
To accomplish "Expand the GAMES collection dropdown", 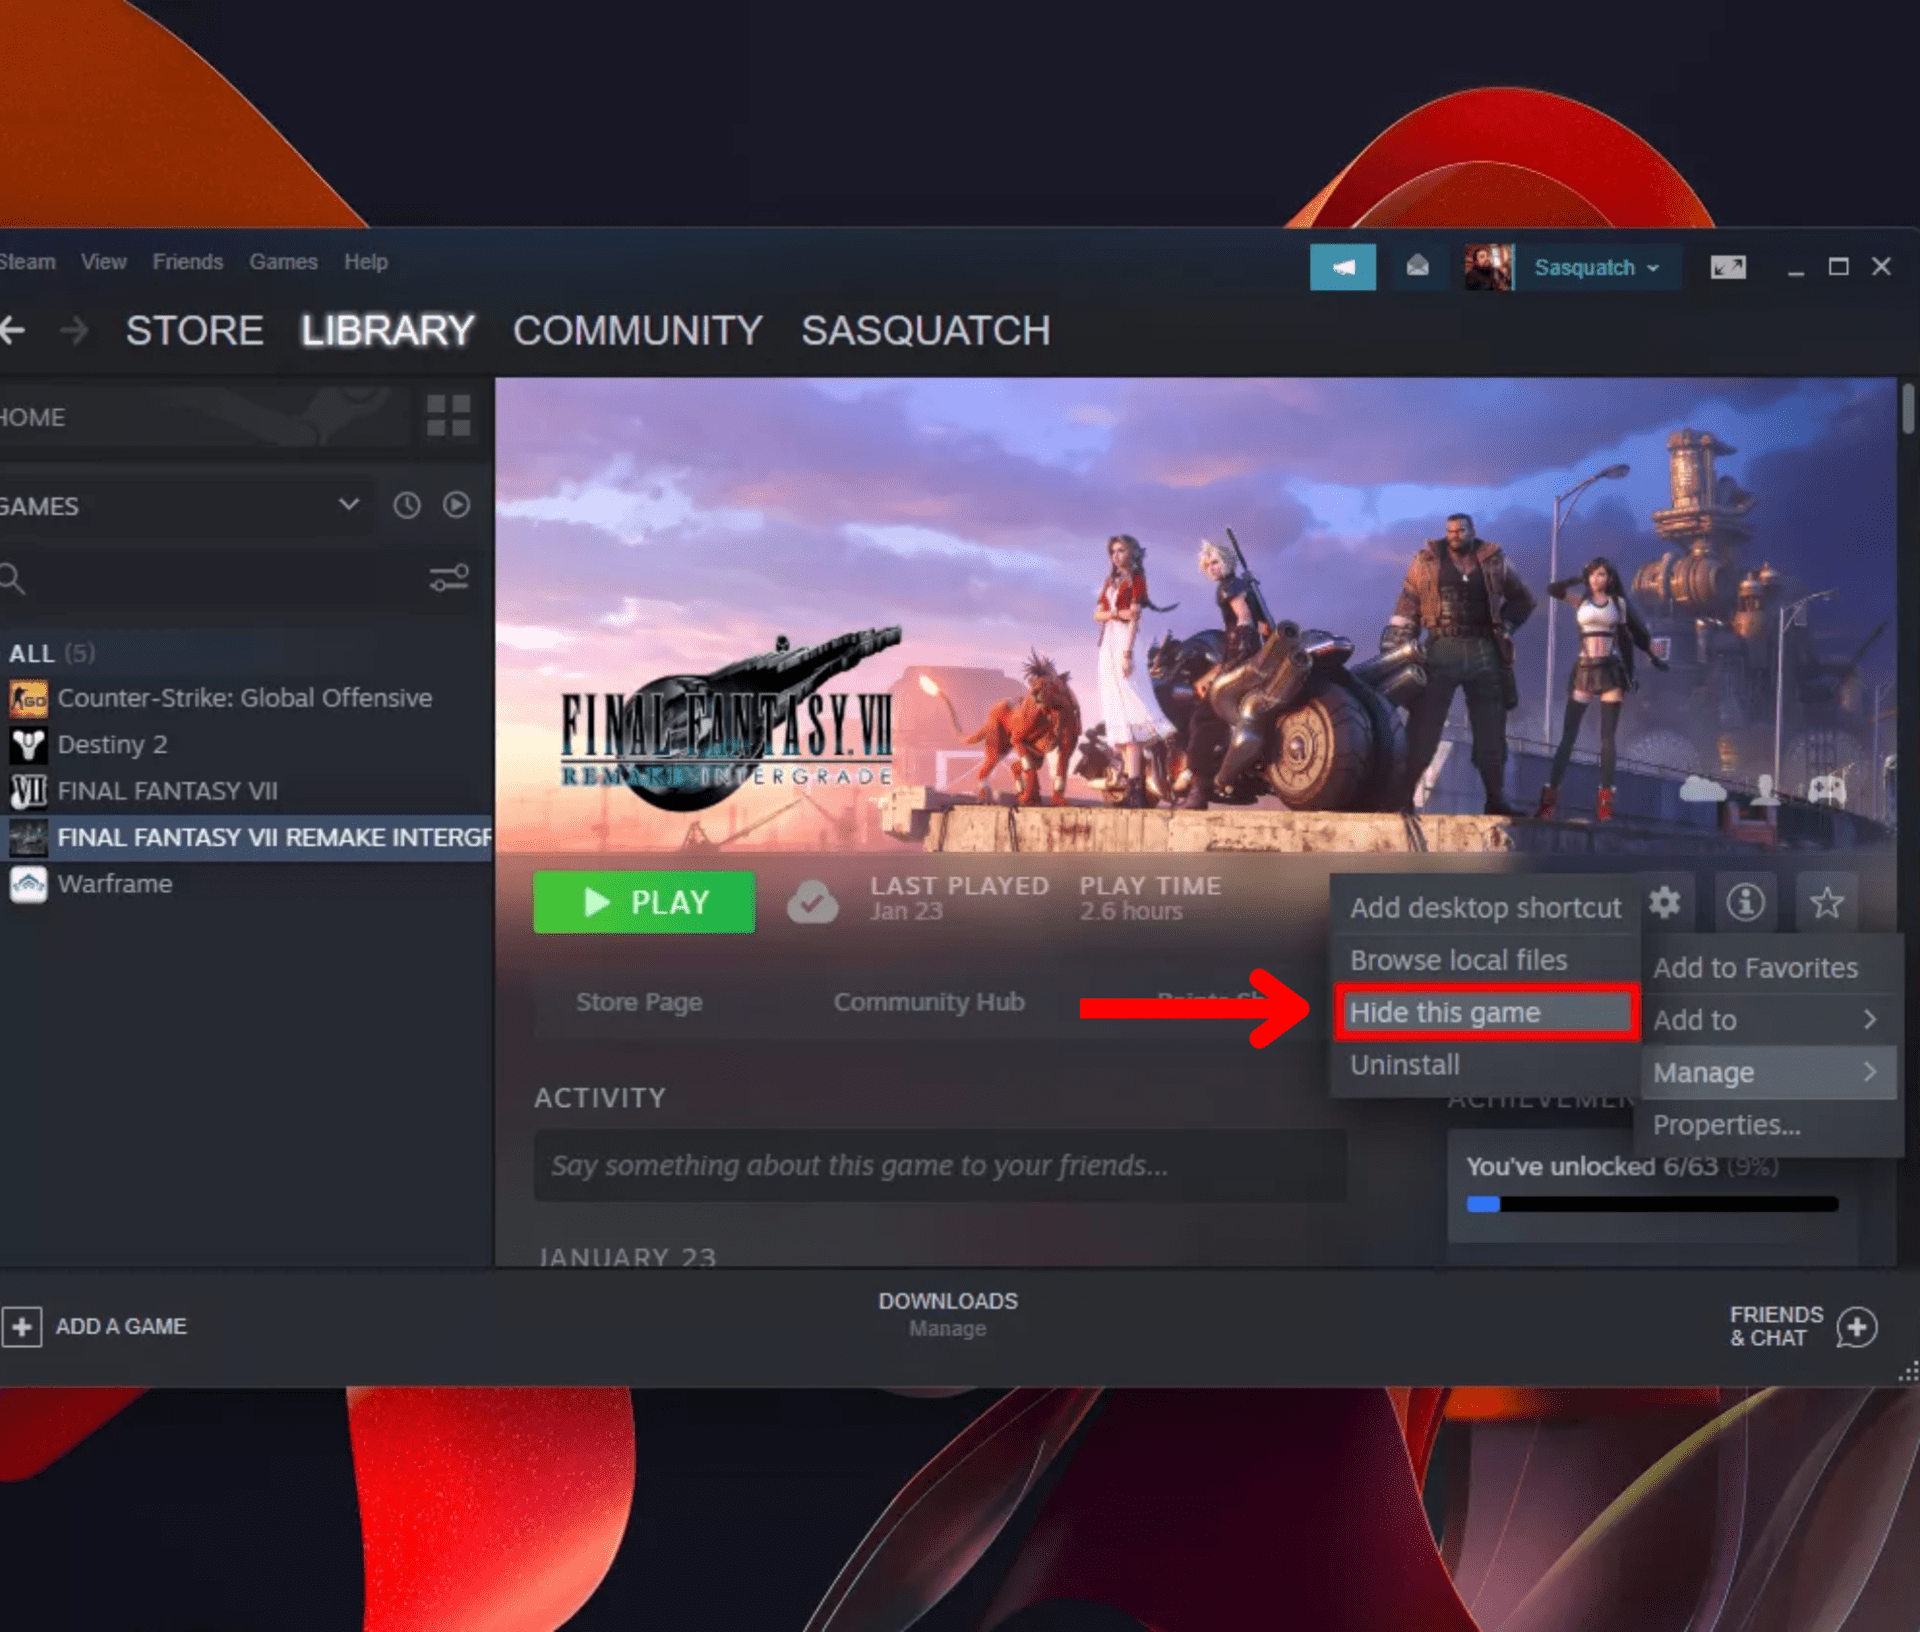I will point(348,506).
